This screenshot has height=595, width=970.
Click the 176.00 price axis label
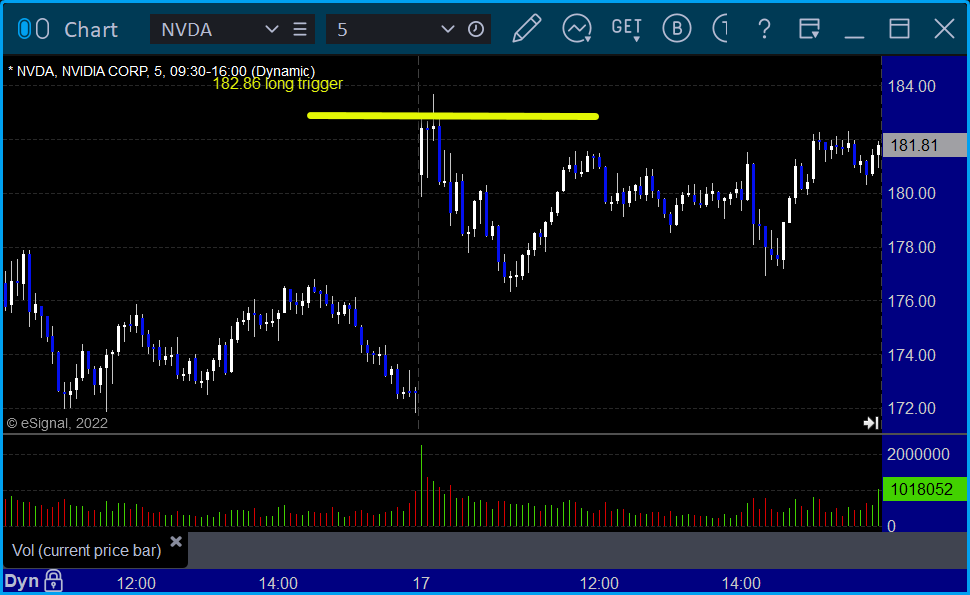coord(912,301)
